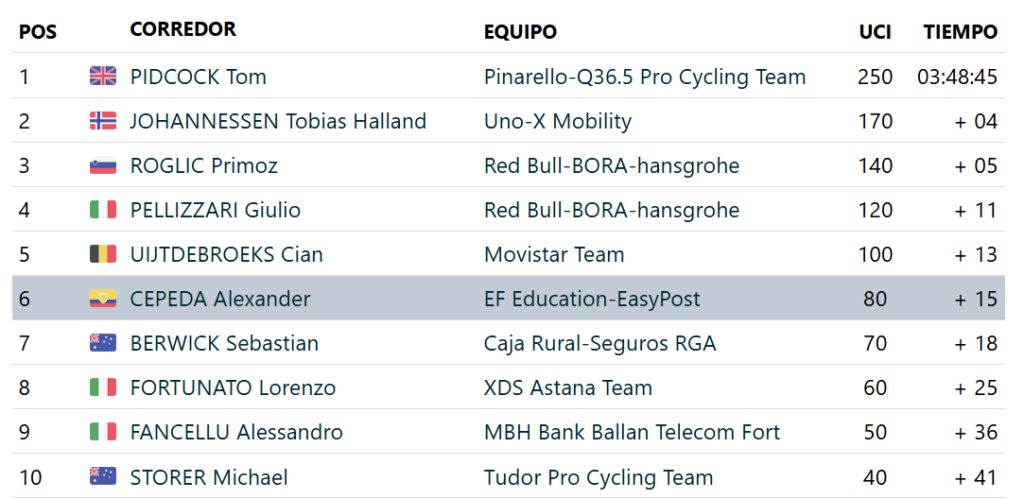1024x499 pixels.
Task: Open rider PIDCOCK Tom's profile
Action: point(198,77)
